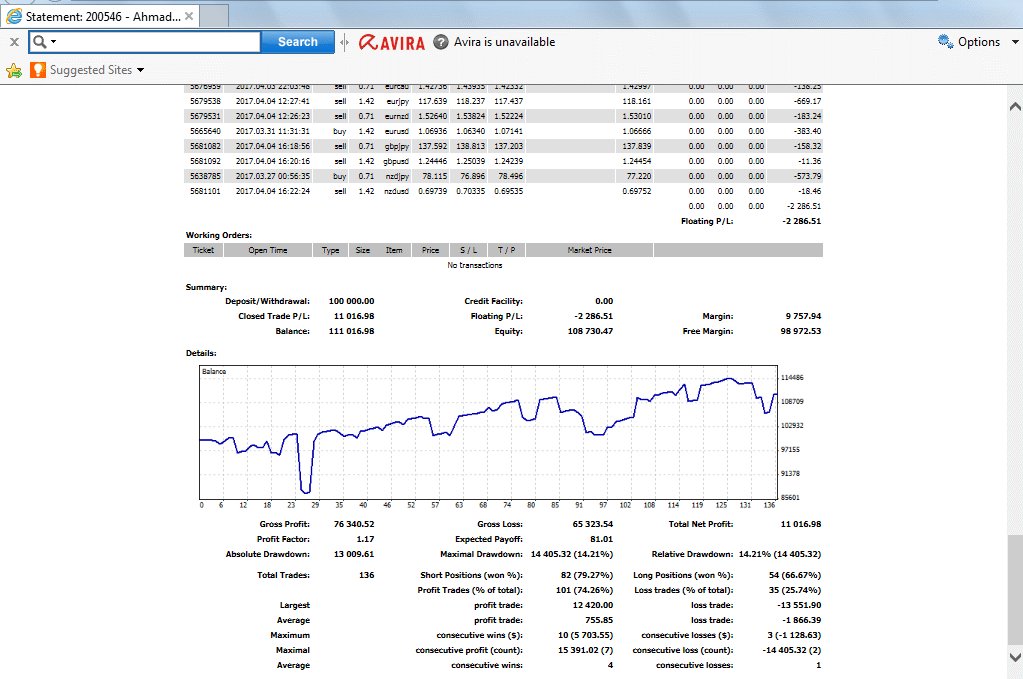Click the magnifier search icon in the toolbar
This screenshot has width=1023, height=679.
(x=40, y=42)
